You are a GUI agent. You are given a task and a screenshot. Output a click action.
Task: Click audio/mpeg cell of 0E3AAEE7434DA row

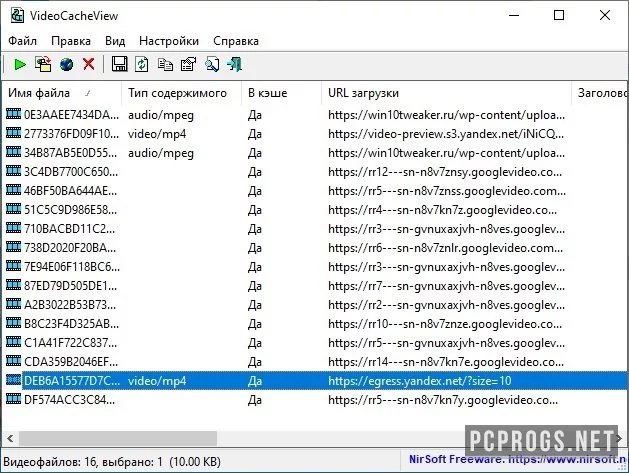pos(161,115)
